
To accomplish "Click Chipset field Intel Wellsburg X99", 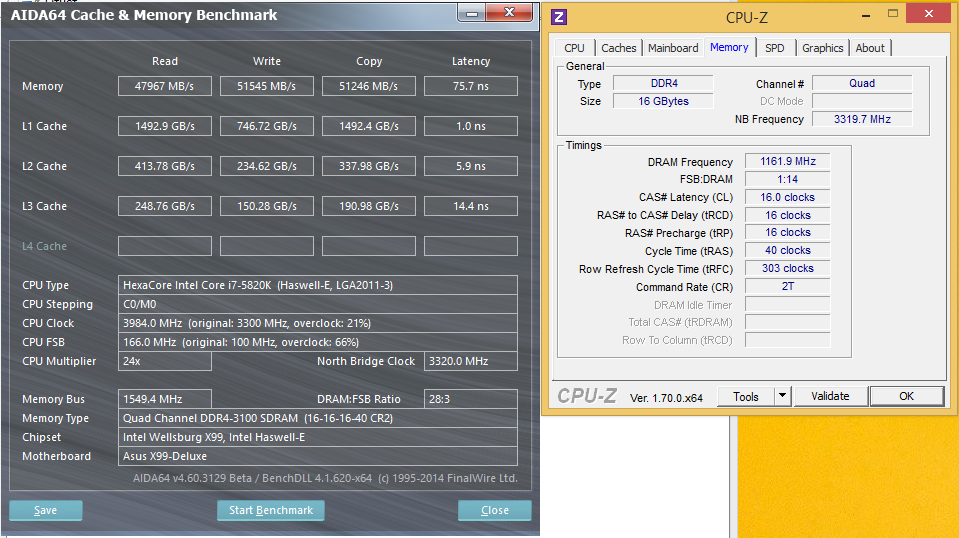I will tap(317, 437).
